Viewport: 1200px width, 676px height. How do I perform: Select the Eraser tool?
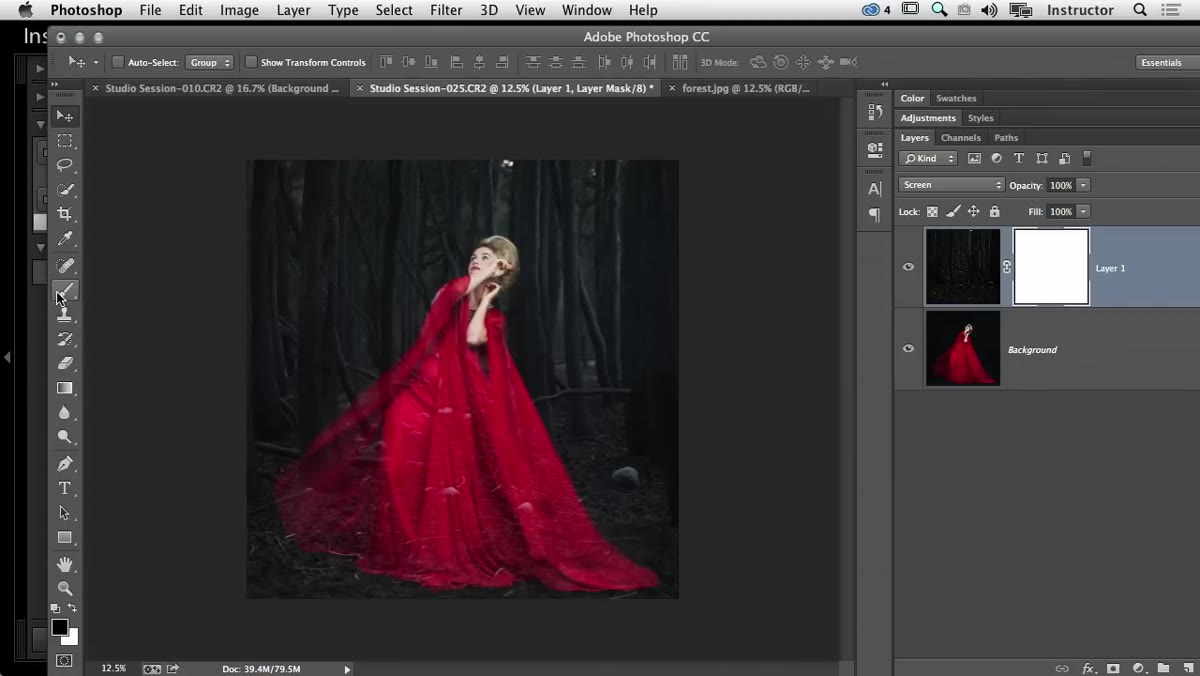(x=65, y=363)
